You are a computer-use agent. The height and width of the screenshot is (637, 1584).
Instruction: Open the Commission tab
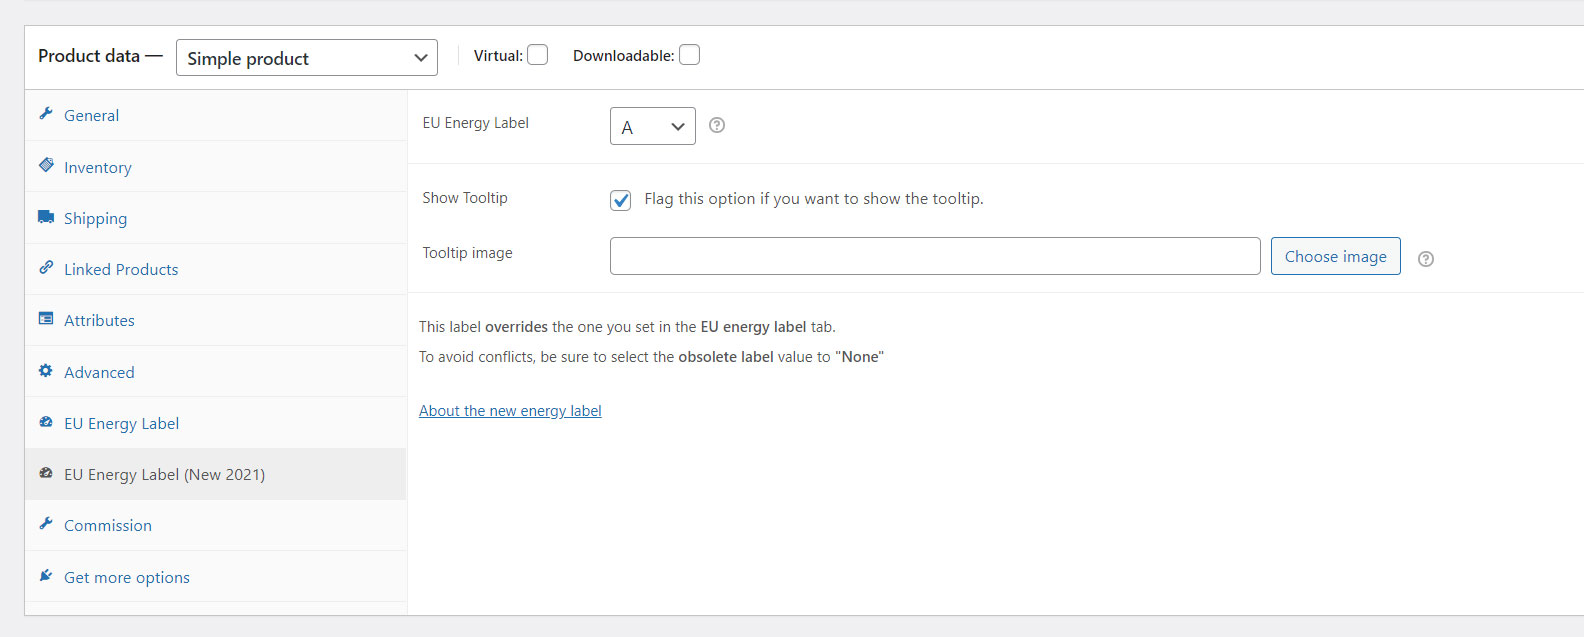(108, 526)
